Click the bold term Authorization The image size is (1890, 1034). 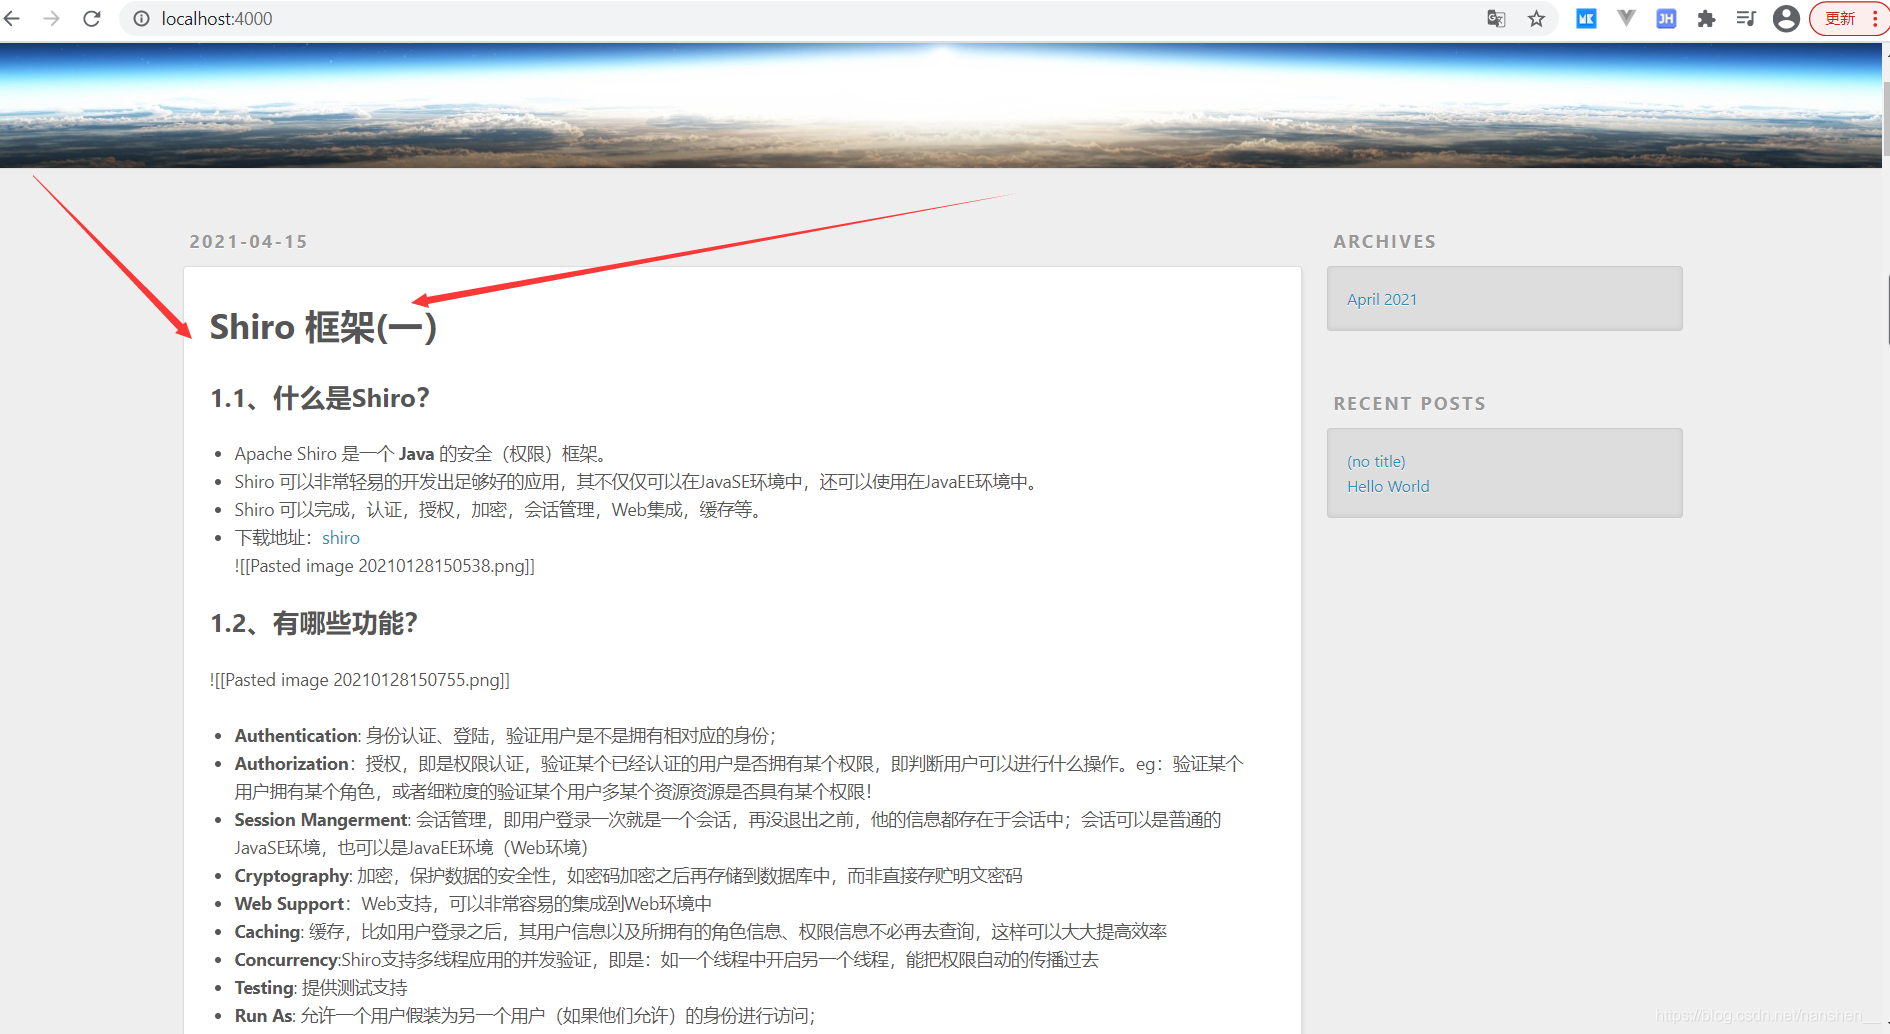292,764
